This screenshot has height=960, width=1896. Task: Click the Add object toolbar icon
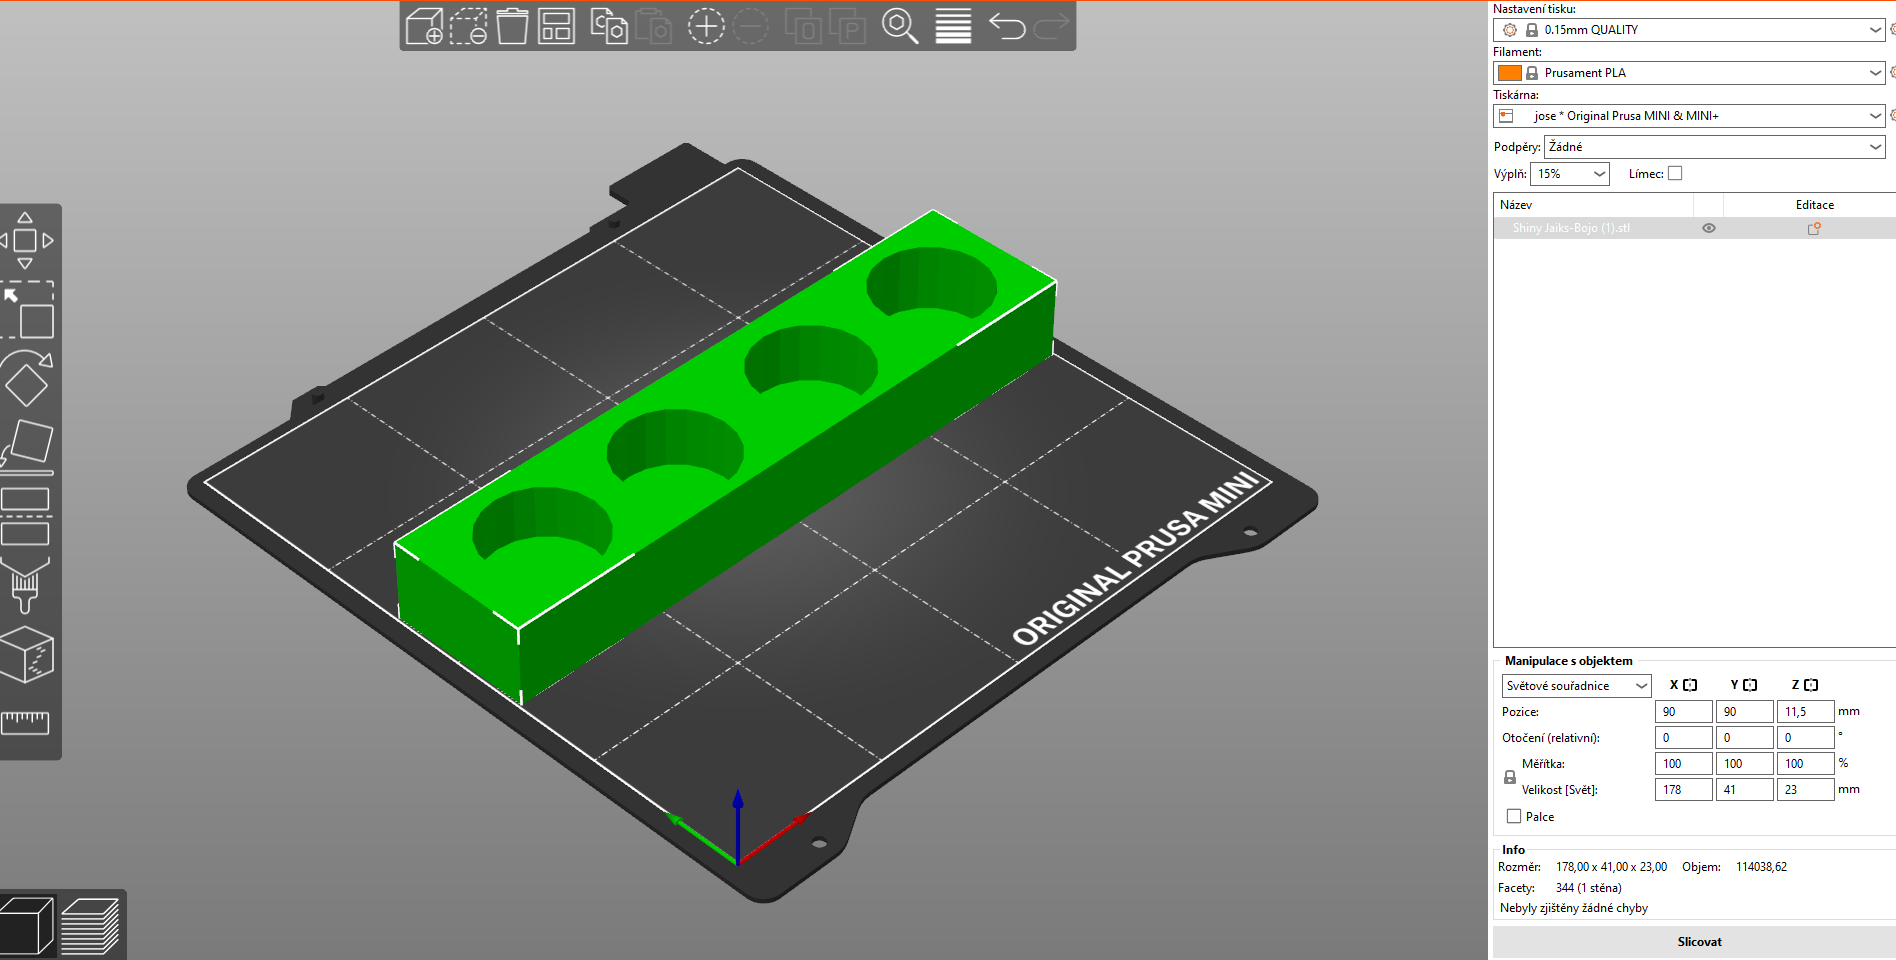point(424,27)
